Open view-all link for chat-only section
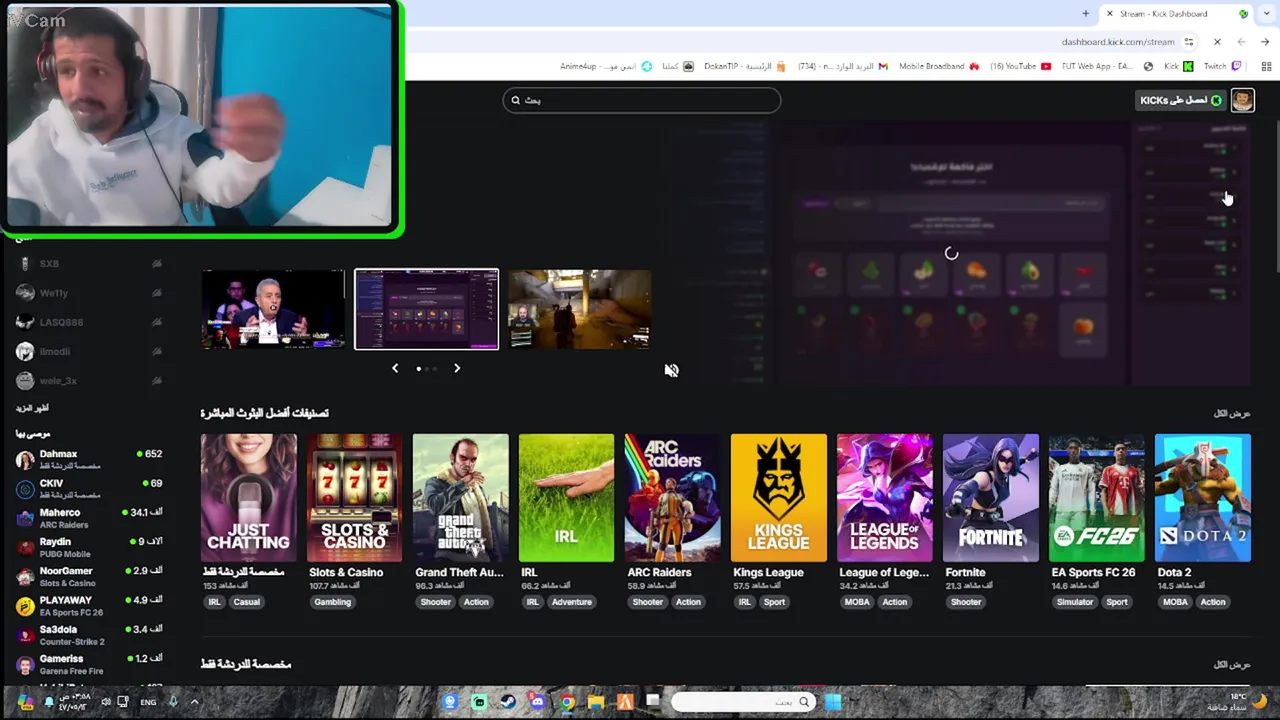The image size is (1280, 720). [1232, 665]
